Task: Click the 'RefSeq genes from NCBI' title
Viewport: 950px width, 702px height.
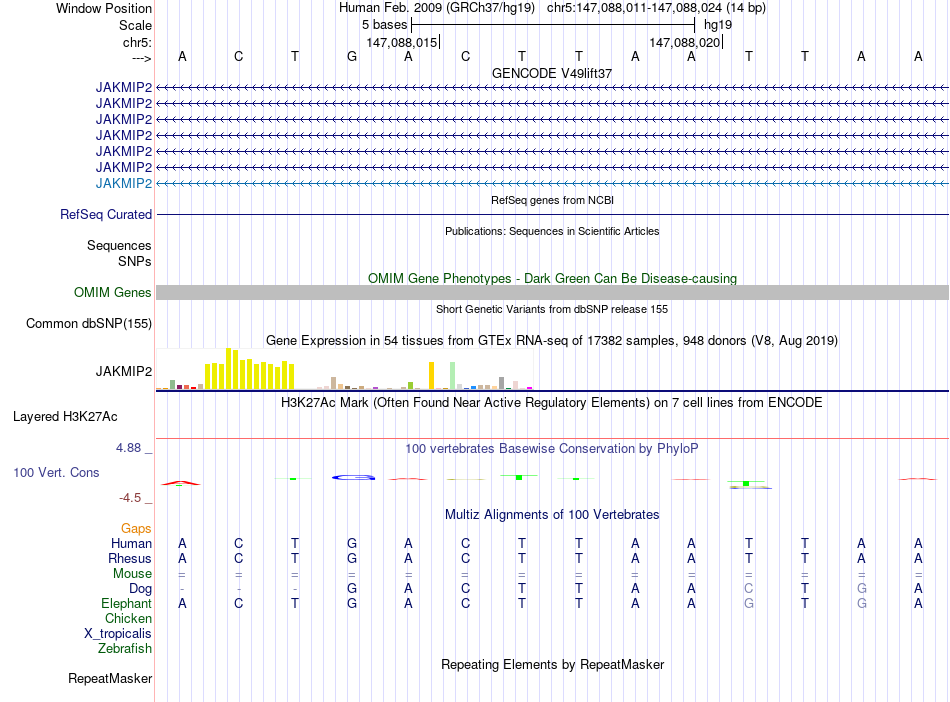Action: coord(552,200)
